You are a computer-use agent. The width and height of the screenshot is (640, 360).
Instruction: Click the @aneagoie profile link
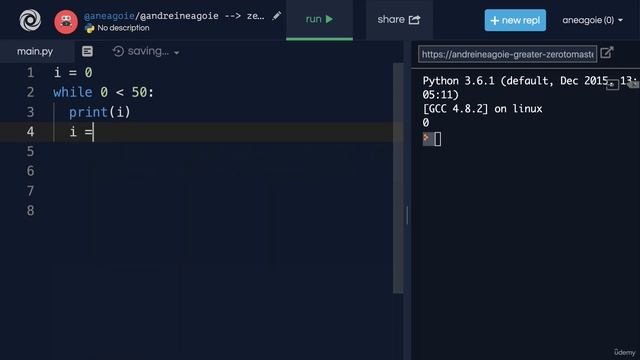point(109,16)
